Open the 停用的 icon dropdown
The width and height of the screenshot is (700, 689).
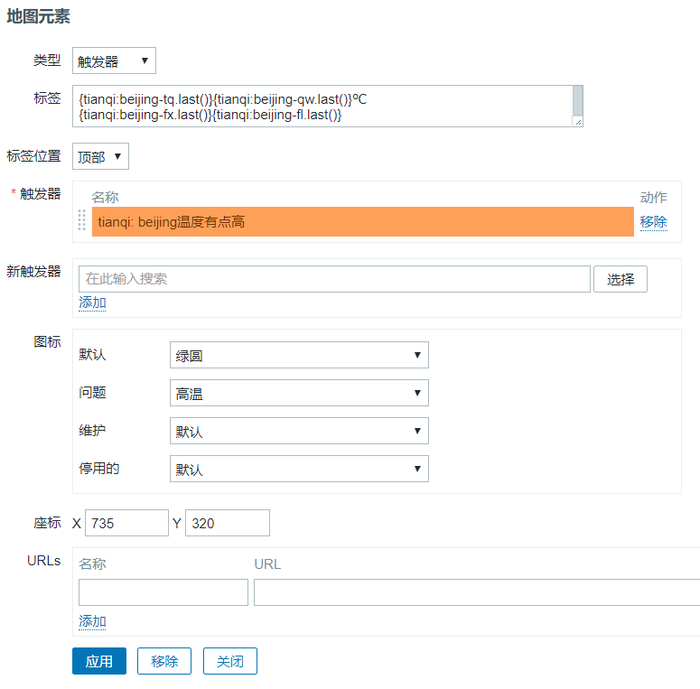pos(299,469)
